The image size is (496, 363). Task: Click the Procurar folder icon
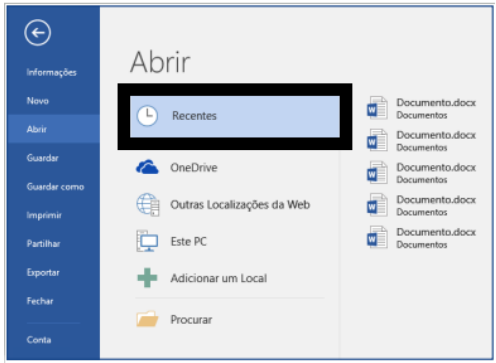click(x=147, y=319)
